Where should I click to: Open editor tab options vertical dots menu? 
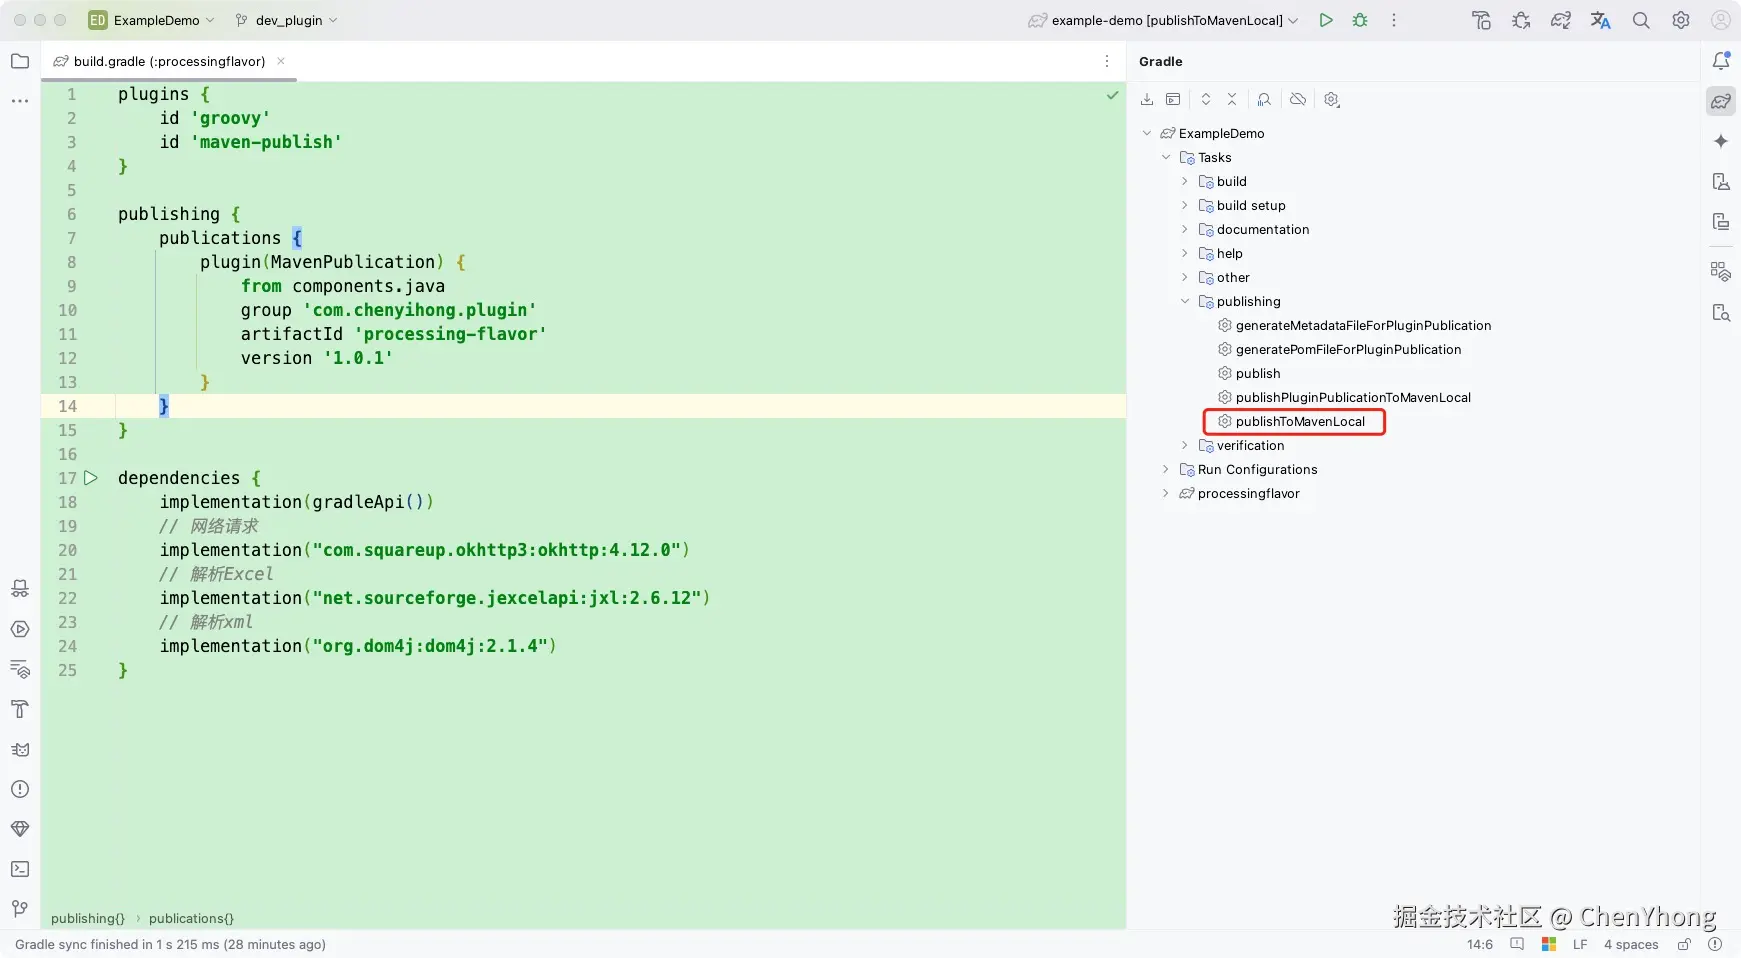[1107, 61]
